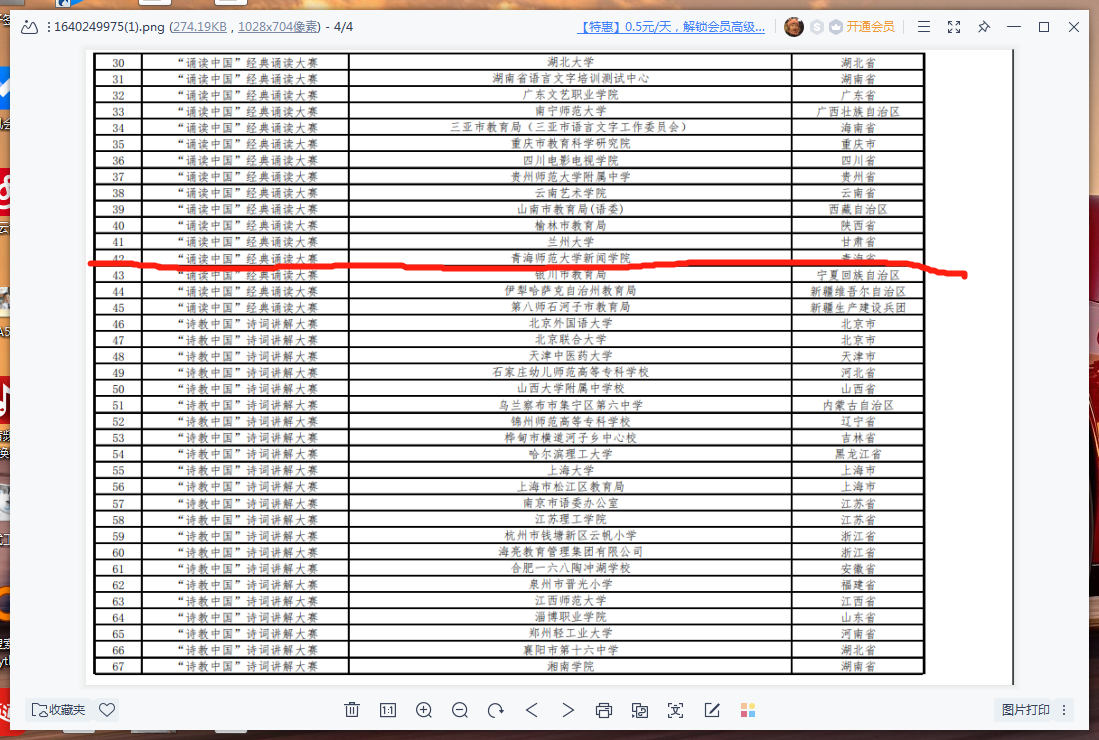Viewport: 1099px width, 740px height.
Task: Delete the image with the trash icon
Action: pyautogui.click(x=352, y=710)
